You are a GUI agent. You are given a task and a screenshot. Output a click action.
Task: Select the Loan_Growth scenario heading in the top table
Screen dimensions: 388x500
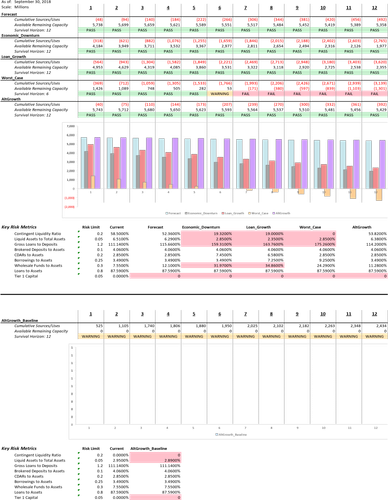point(13,57)
